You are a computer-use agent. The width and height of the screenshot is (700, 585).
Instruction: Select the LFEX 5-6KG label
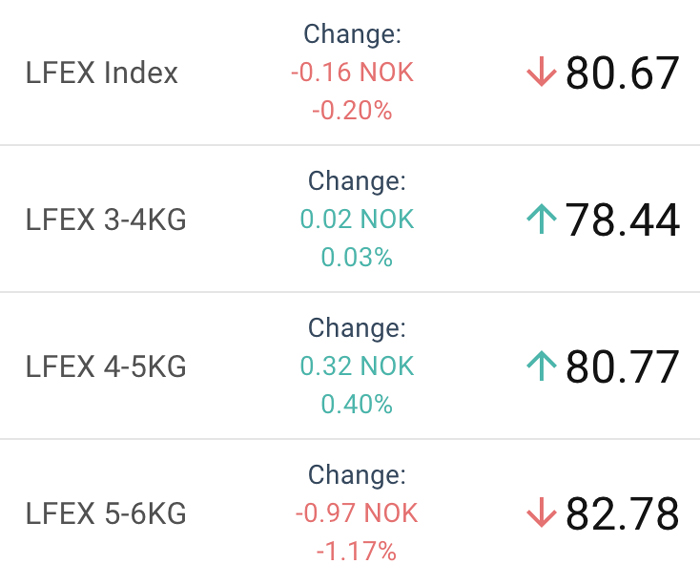click(x=106, y=513)
